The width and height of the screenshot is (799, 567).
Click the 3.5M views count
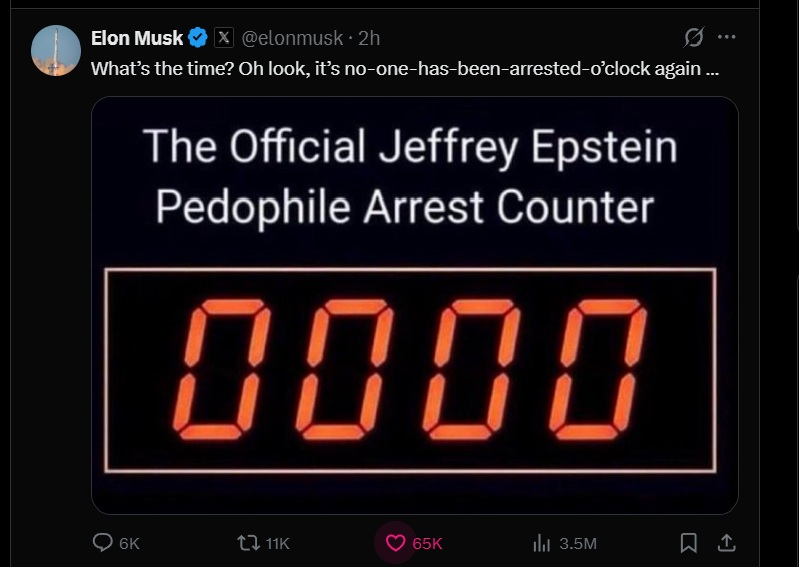pyautogui.click(x=578, y=543)
